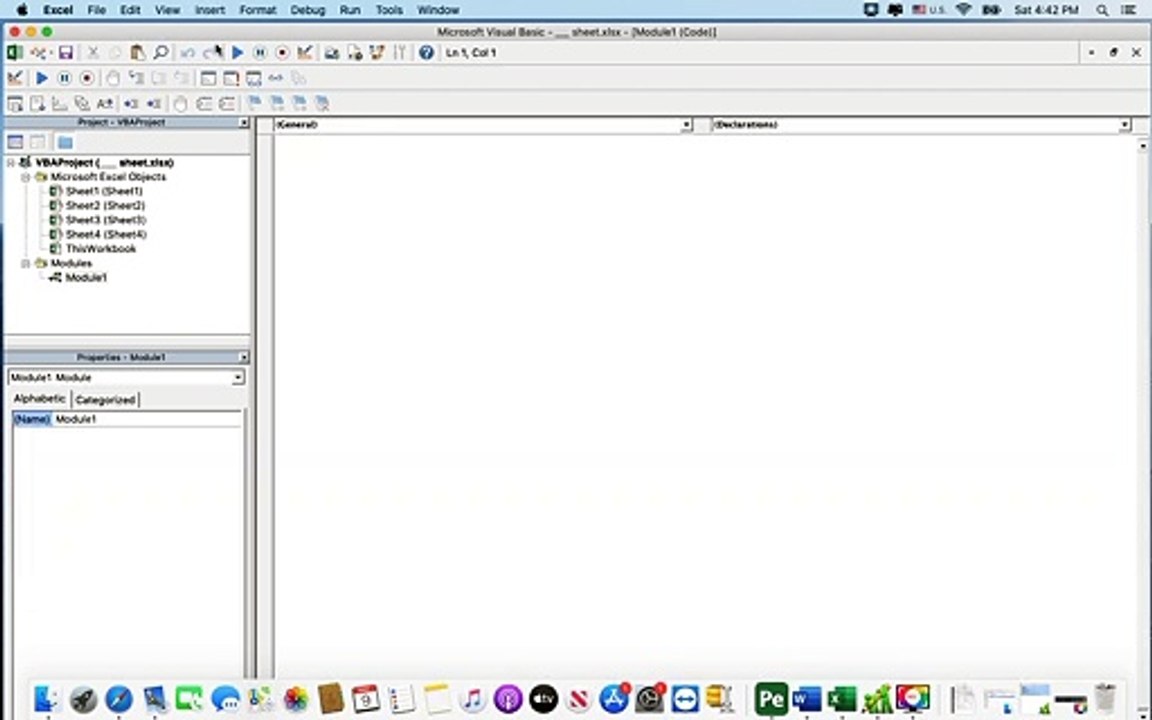Image resolution: width=1152 pixels, height=720 pixels.
Task: Click the Outdent icon in Edit toolbar
Action: (154, 104)
